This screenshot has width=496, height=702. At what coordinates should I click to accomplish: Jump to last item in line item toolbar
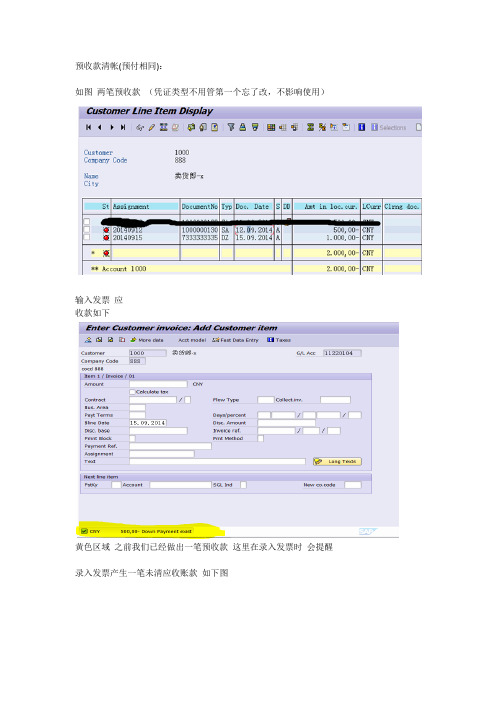pyautogui.click(x=123, y=127)
